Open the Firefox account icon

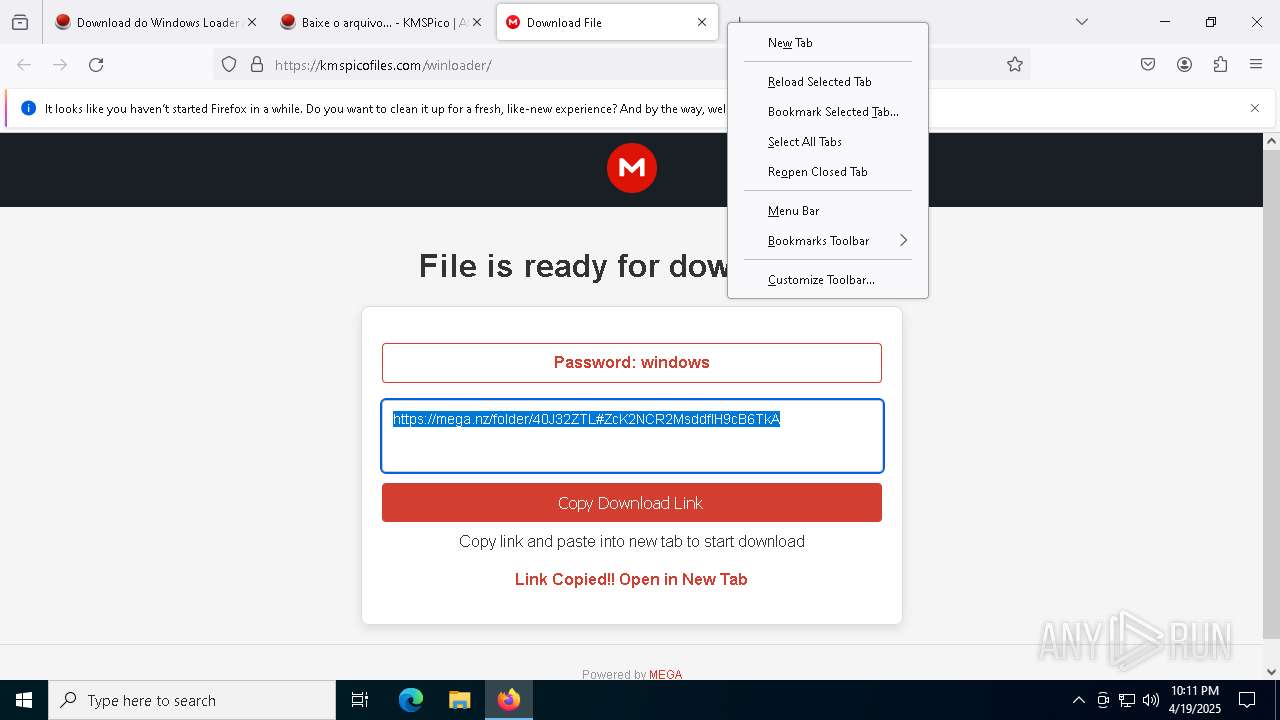tap(1184, 65)
